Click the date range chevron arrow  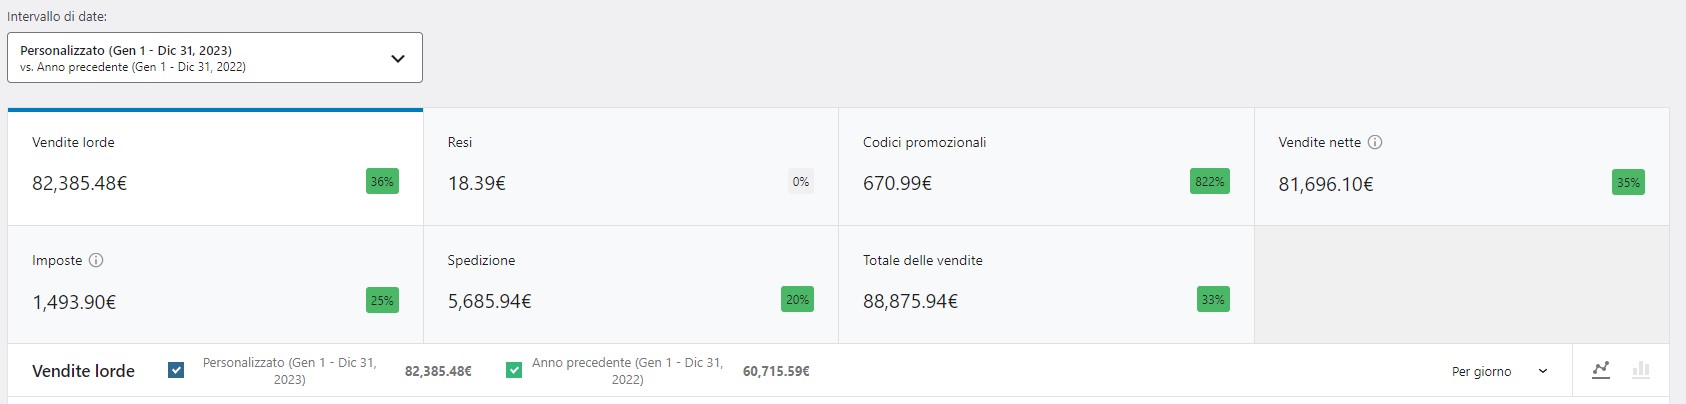[397, 58]
